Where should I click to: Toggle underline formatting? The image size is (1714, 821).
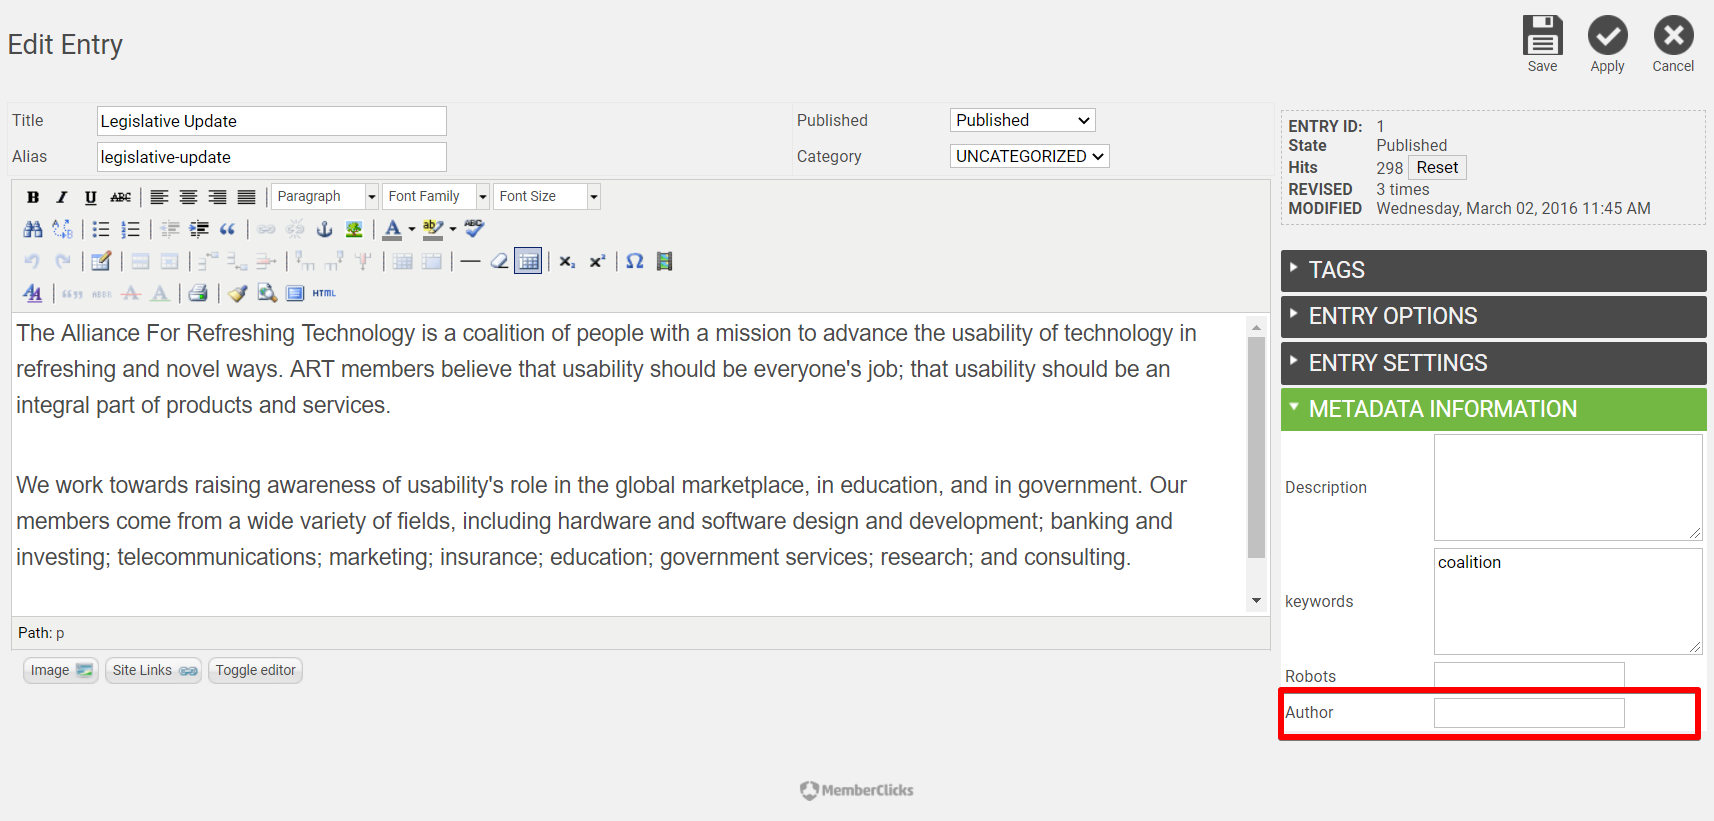pyautogui.click(x=91, y=197)
